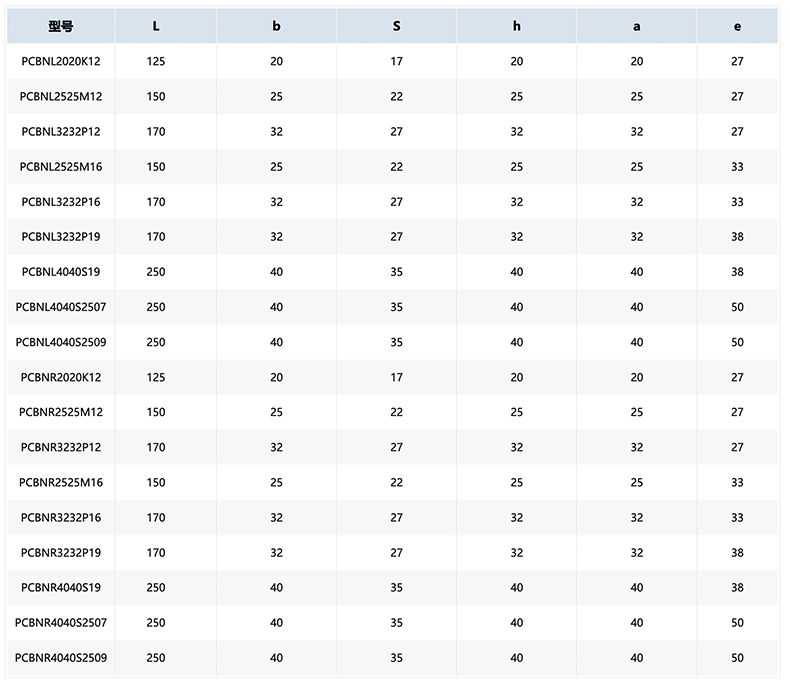
Task: Select the L column header
Action: tap(156, 27)
